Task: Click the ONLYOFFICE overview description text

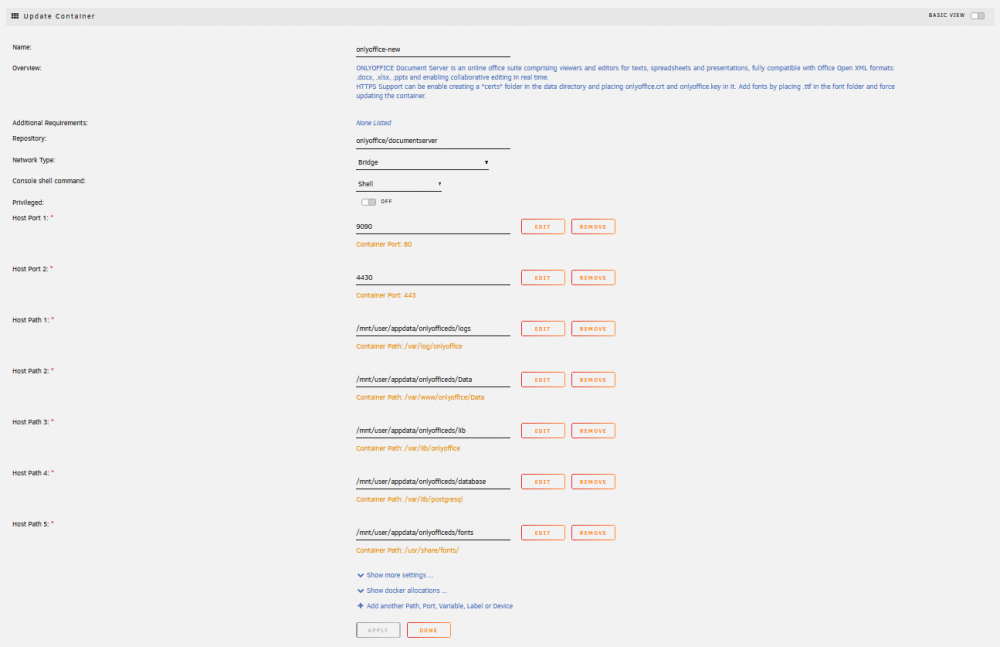Action: point(625,82)
